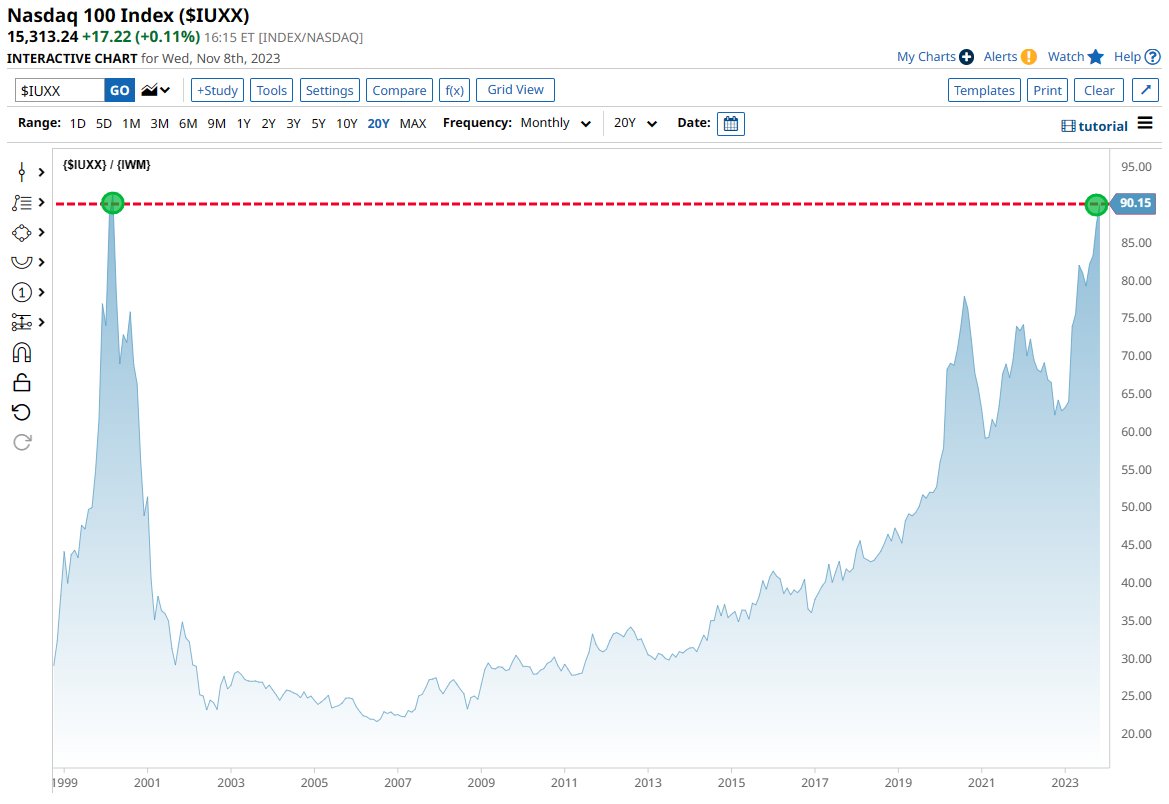Open the My Charts link
Image resolution: width=1169 pixels, height=804 pixels.
click(x=926, y=57)
